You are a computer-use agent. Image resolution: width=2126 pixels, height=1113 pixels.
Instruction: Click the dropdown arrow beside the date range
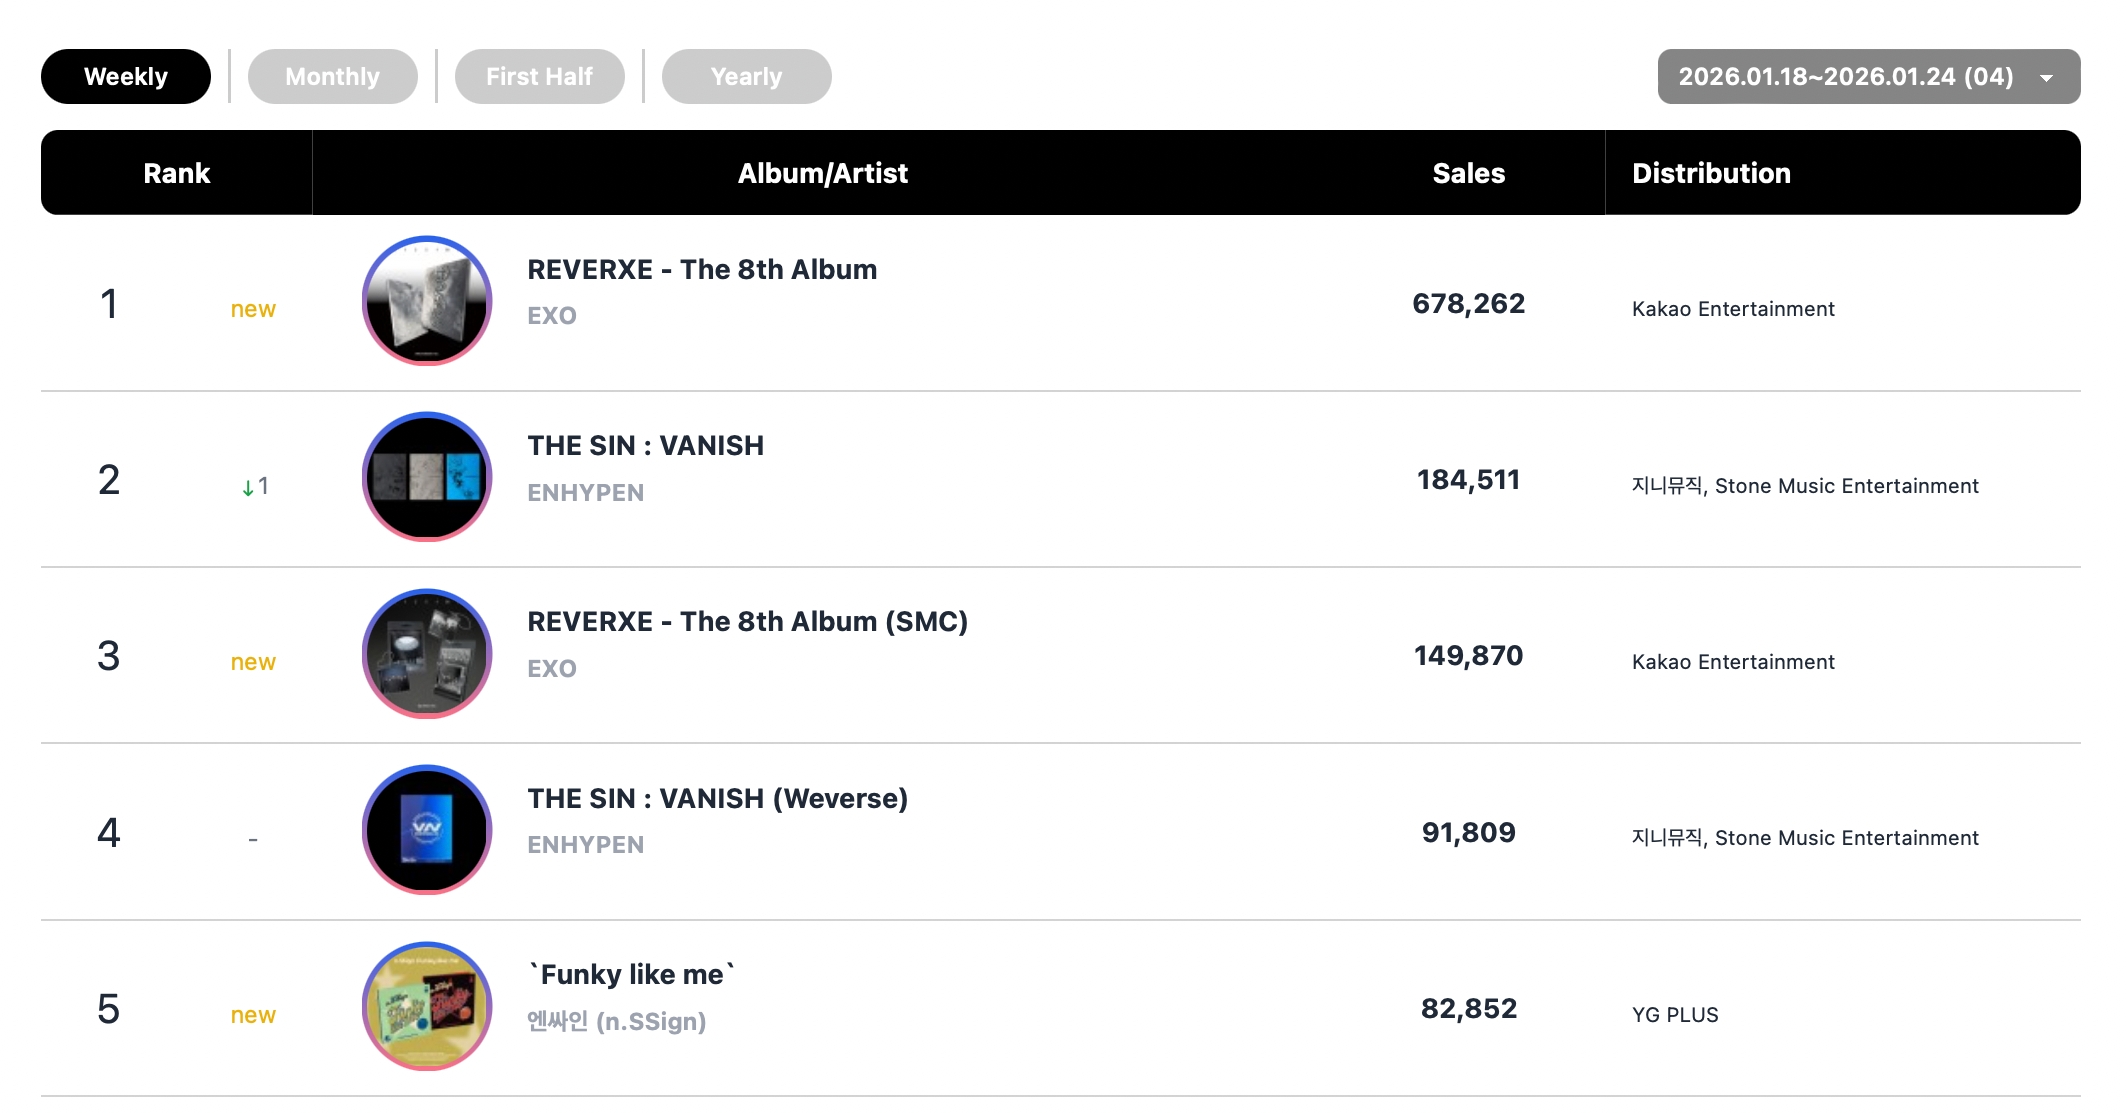pos(2047,78)
